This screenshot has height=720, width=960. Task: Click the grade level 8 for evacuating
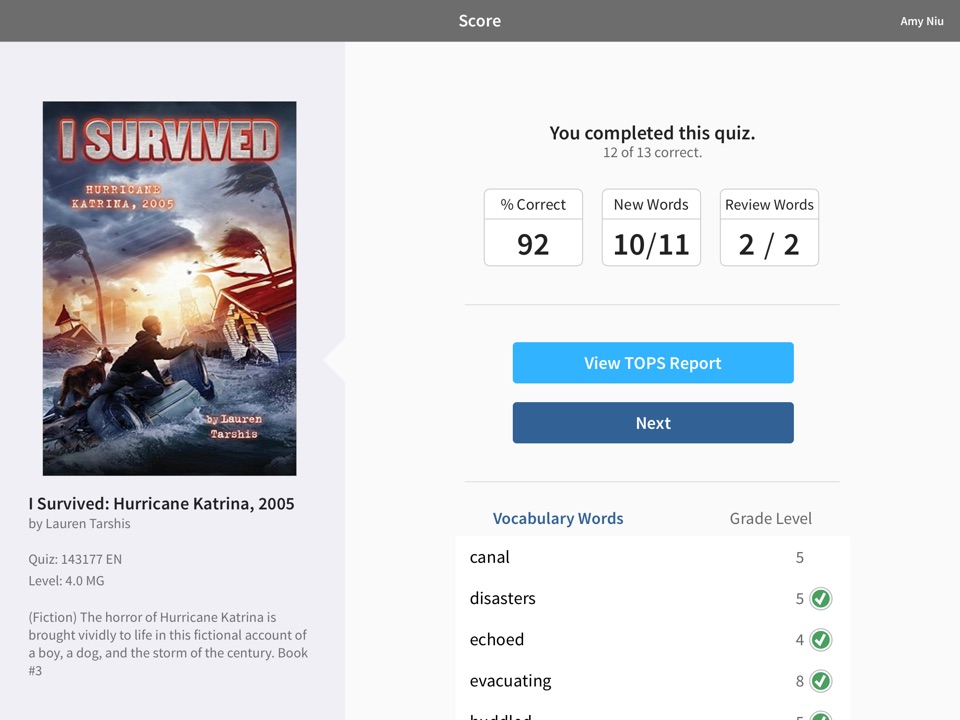800,681
